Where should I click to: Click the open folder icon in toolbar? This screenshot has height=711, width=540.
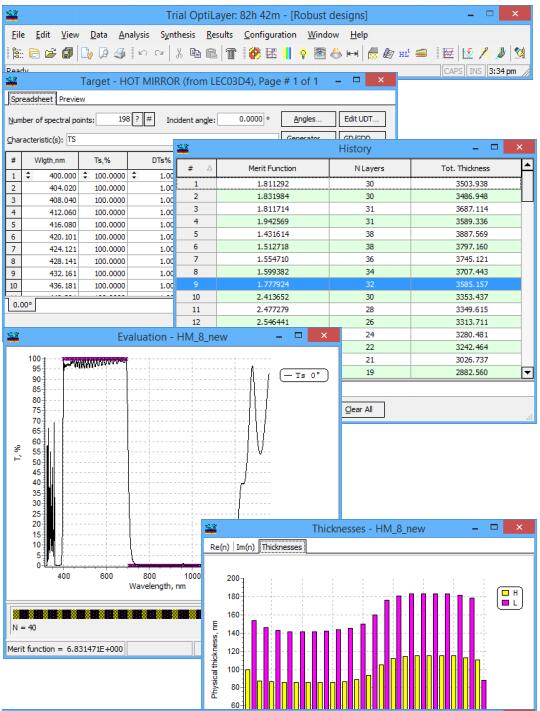click(50, 54)
